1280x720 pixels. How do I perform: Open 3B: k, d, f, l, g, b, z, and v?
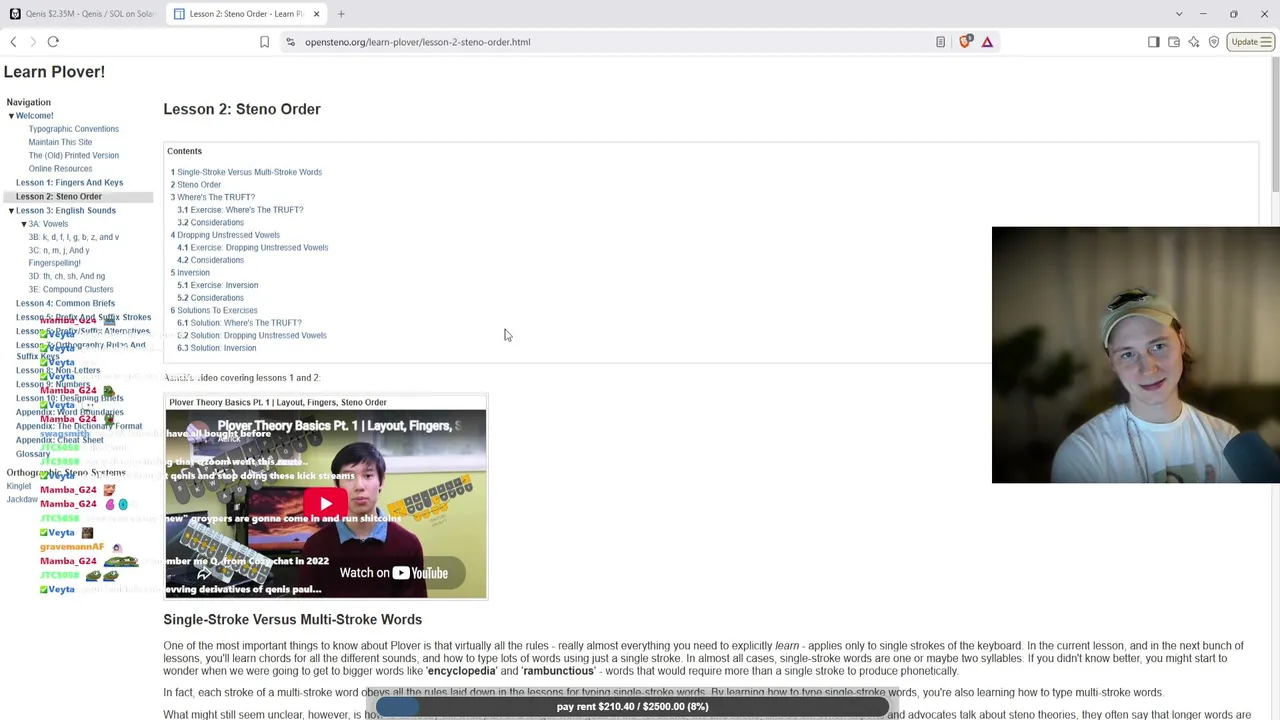click(x=73, y=237)
